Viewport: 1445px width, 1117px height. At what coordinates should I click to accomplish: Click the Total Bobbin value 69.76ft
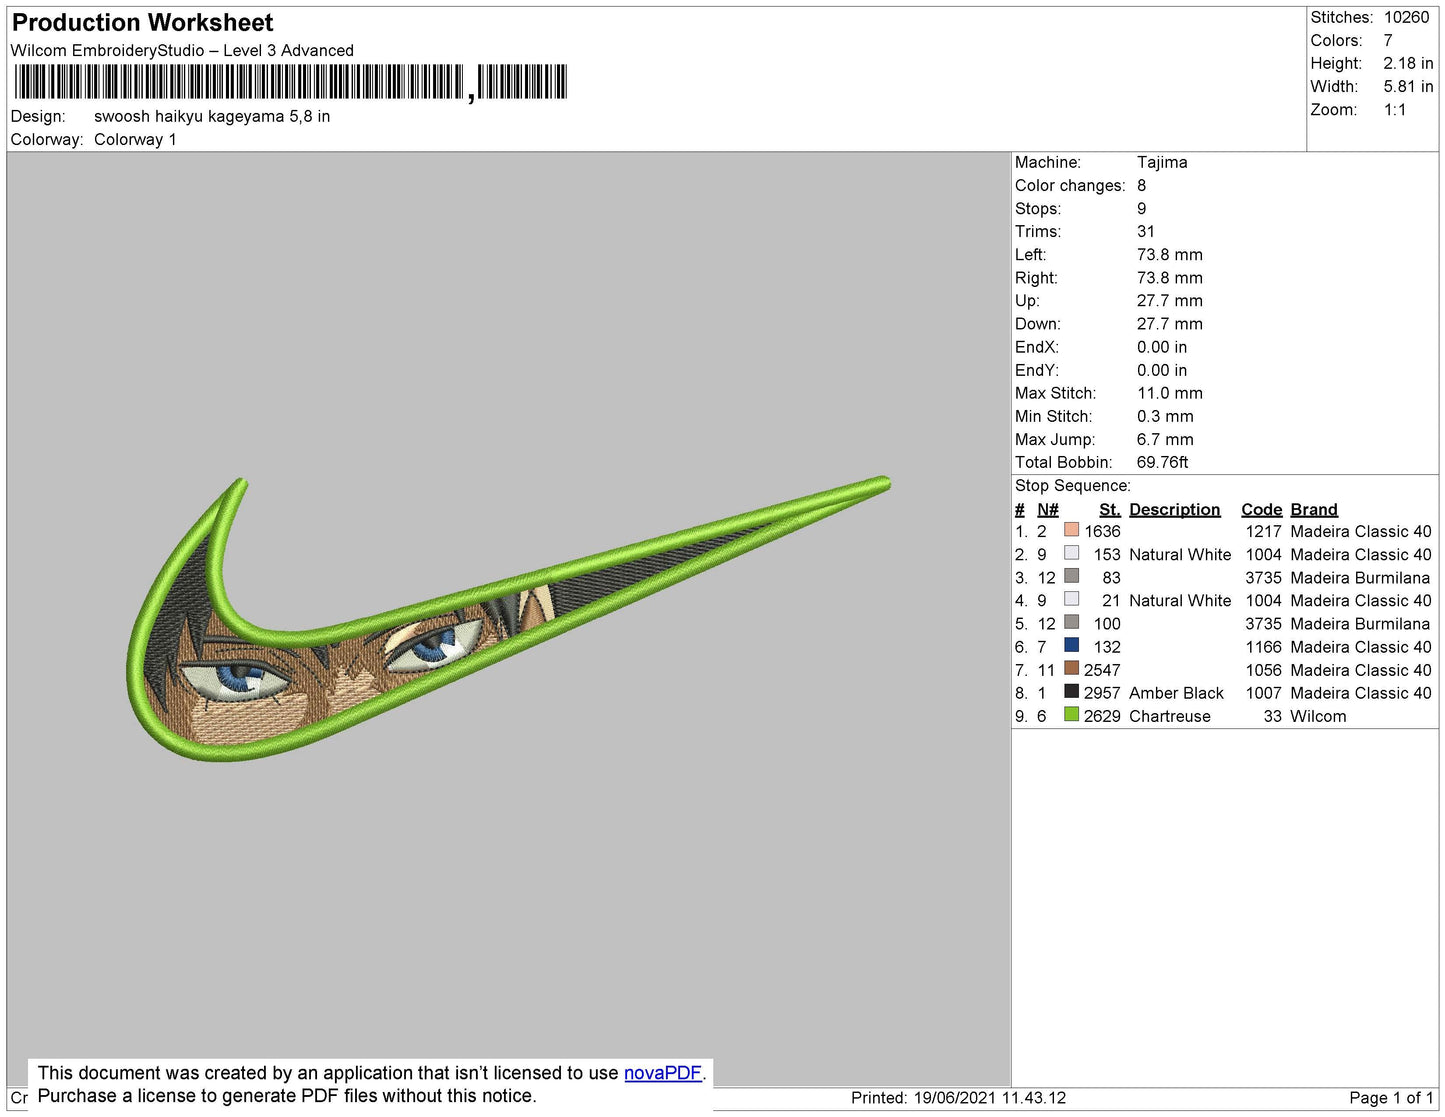point(1163,462)
